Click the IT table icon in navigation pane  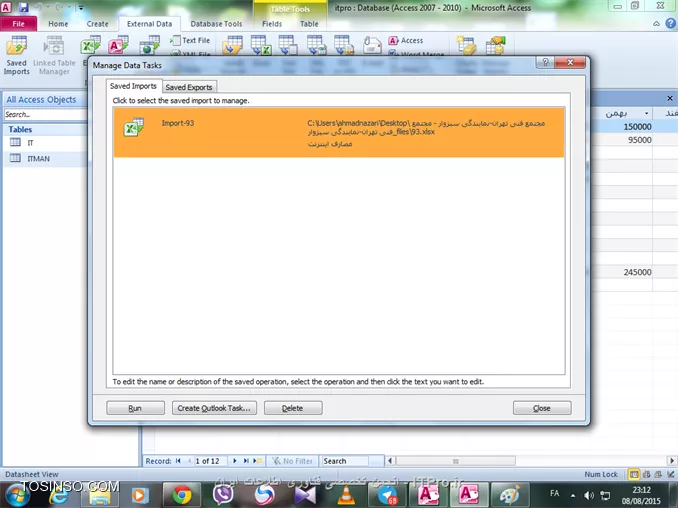point(16,143)
